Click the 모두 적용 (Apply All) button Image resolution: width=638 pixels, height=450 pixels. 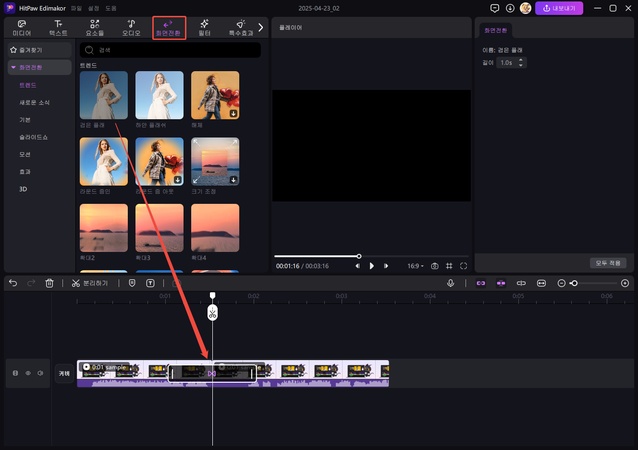607,262
